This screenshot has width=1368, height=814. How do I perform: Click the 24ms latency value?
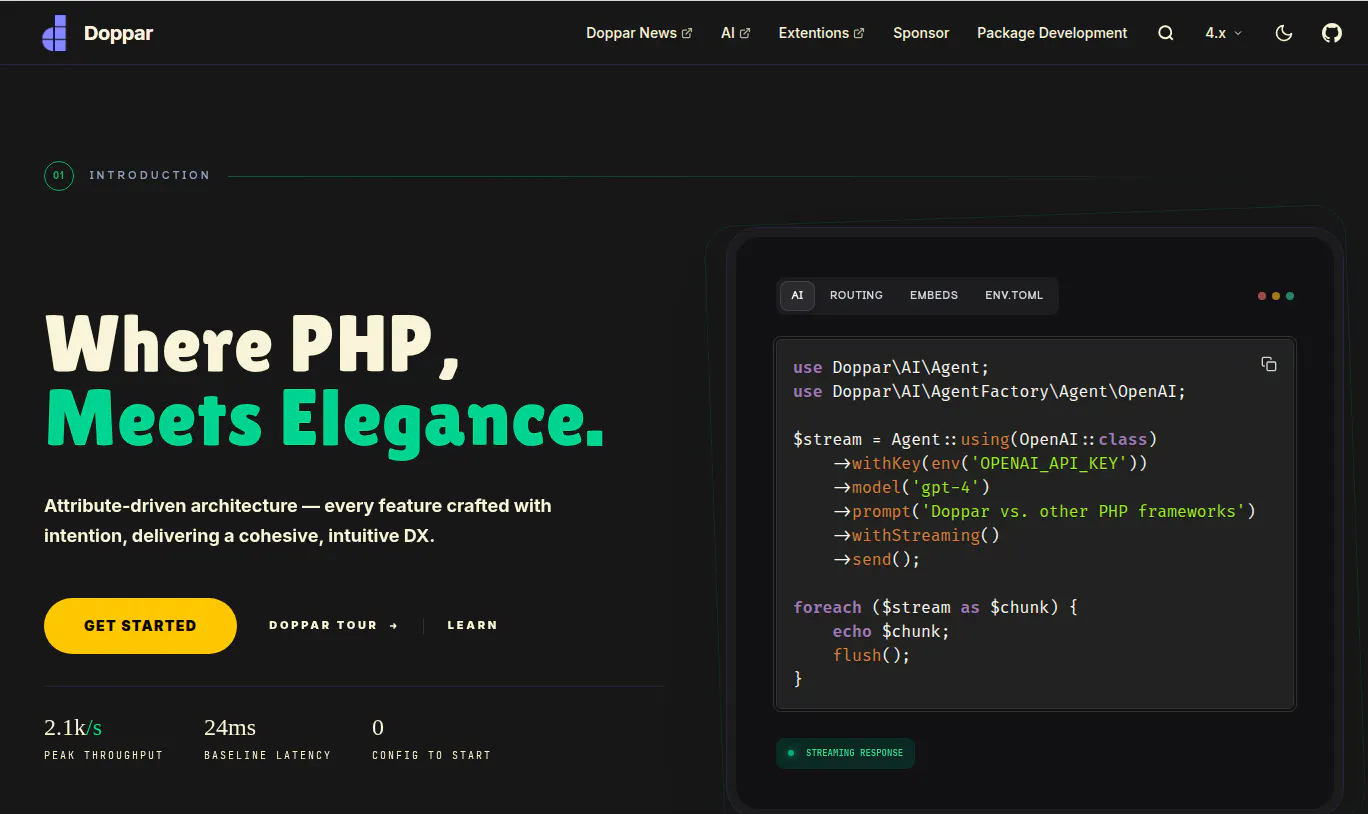(230, 728)
